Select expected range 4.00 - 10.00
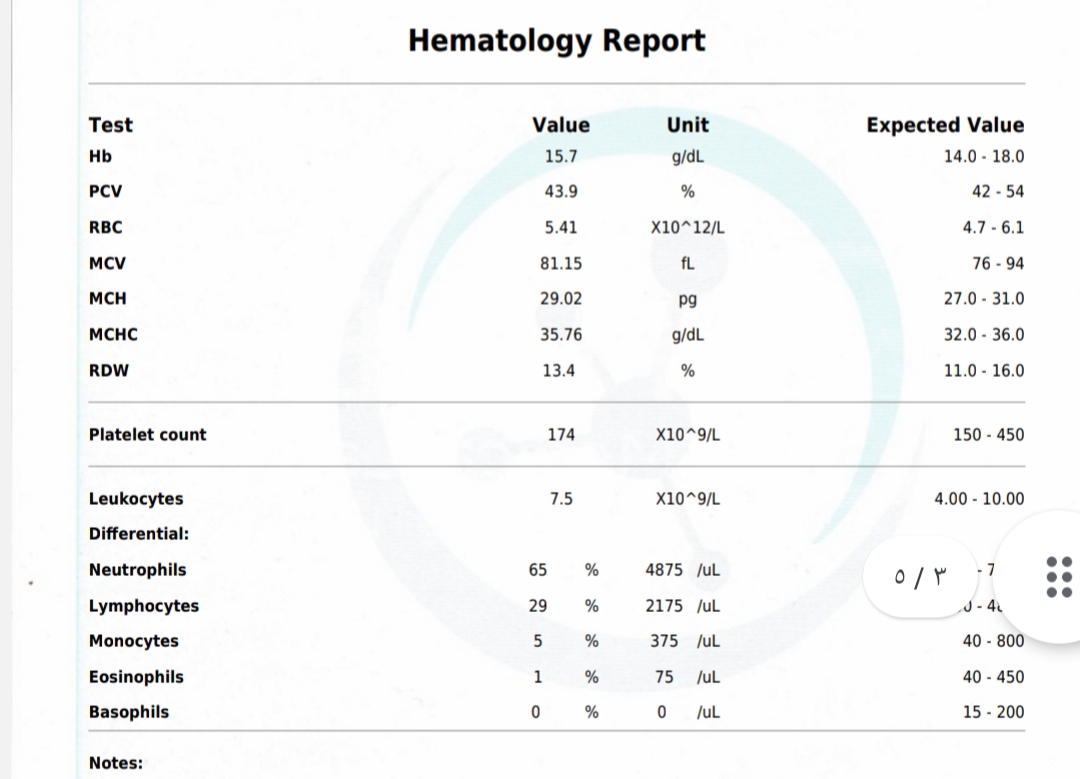The width and height of the screenshot is (1080, 779). pos(979,499)
